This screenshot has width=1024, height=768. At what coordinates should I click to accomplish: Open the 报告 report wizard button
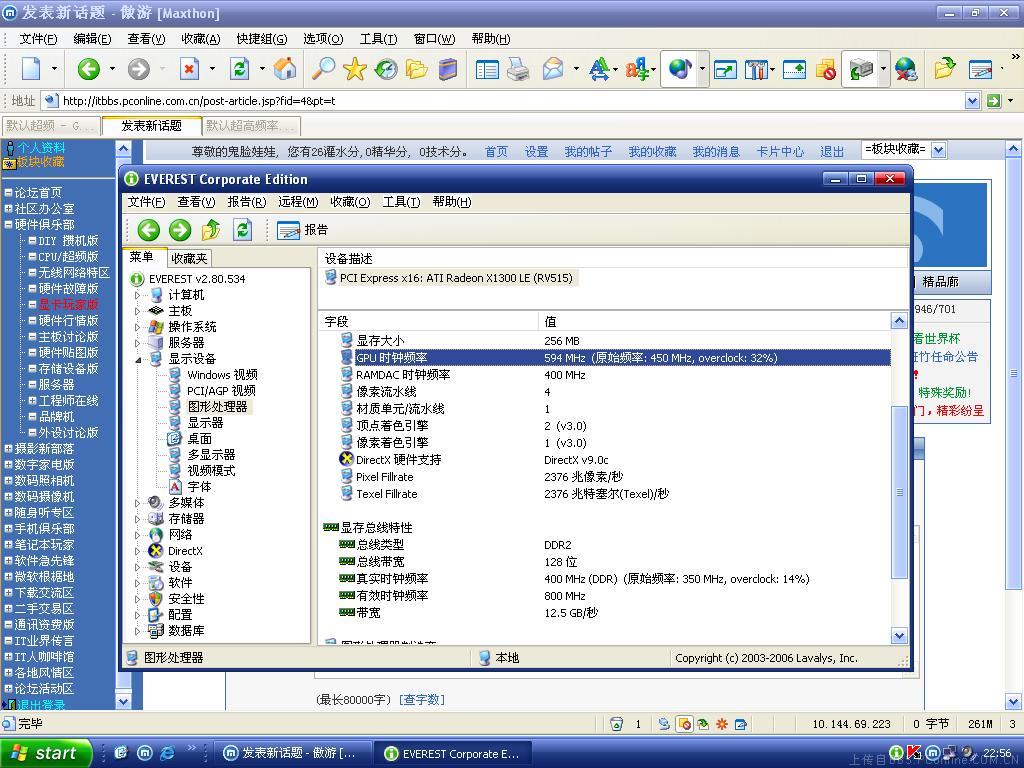(x=304, y=230)
